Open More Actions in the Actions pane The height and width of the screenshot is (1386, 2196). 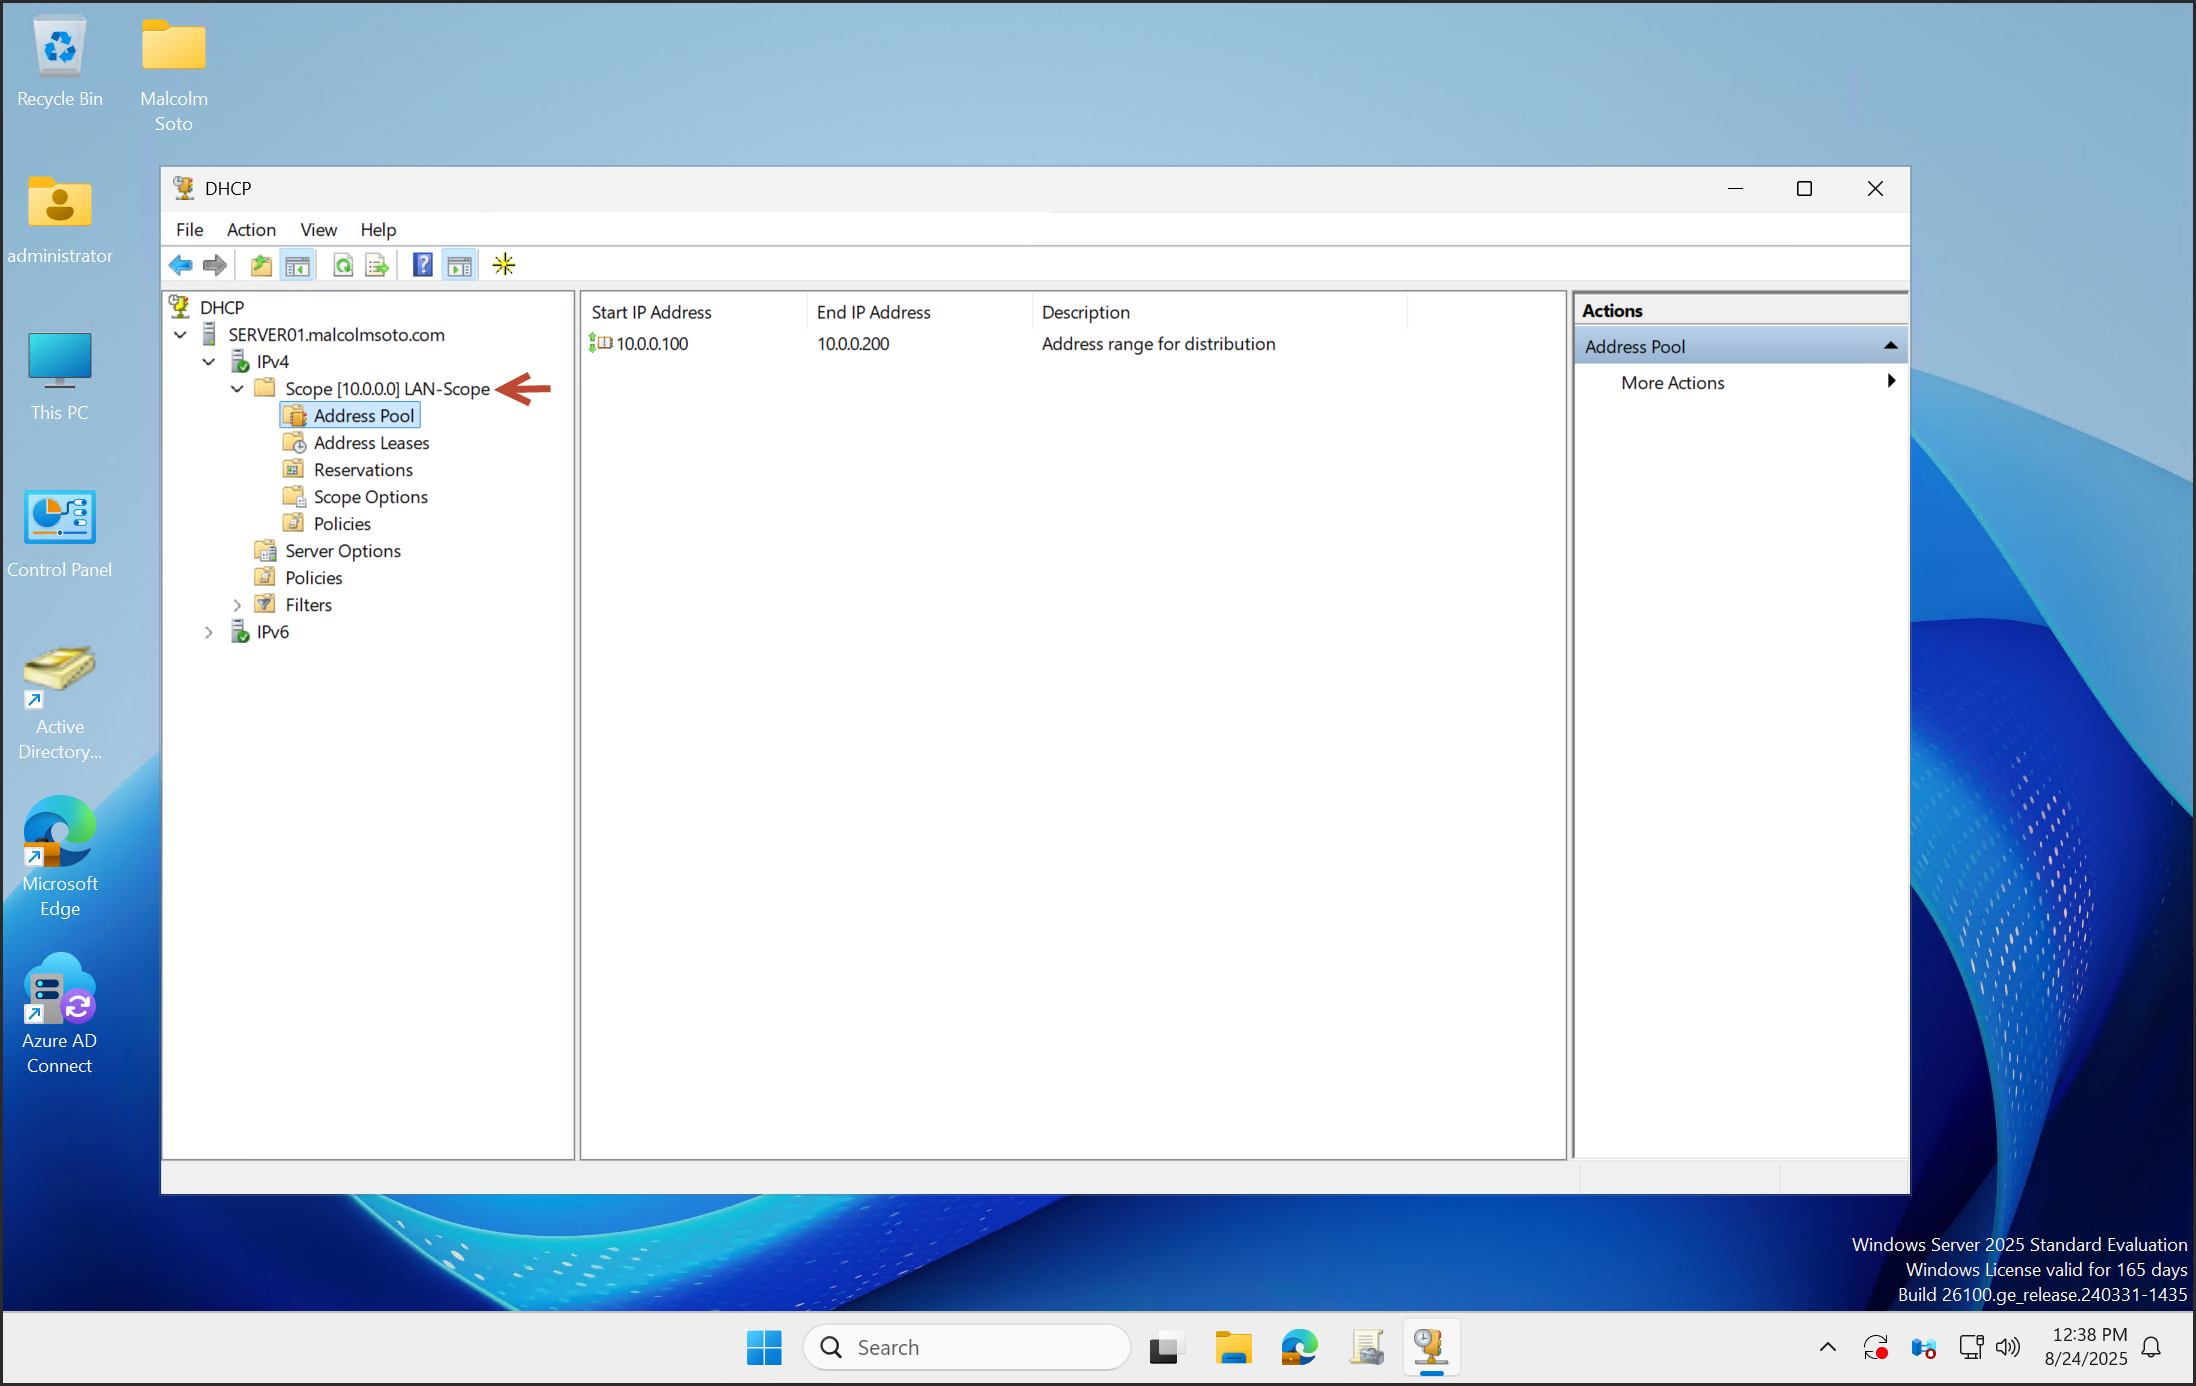pos(1672,382)
